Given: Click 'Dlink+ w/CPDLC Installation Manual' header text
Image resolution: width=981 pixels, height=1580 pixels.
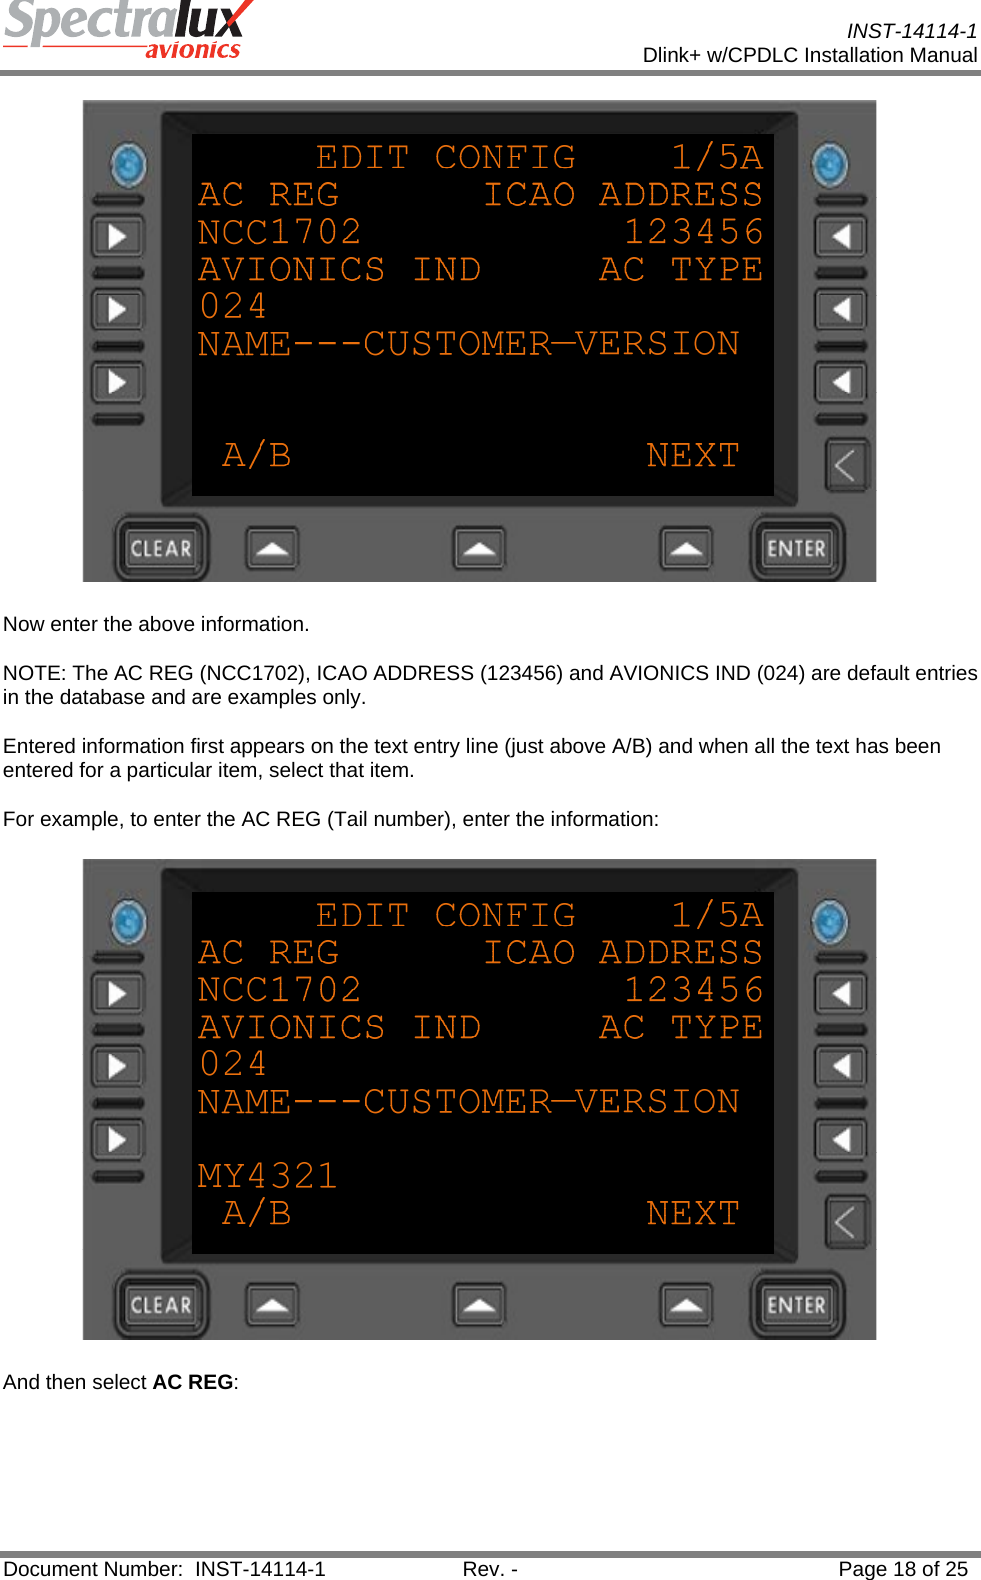Looking at the screenshot, I should click(x=810, y=55).
